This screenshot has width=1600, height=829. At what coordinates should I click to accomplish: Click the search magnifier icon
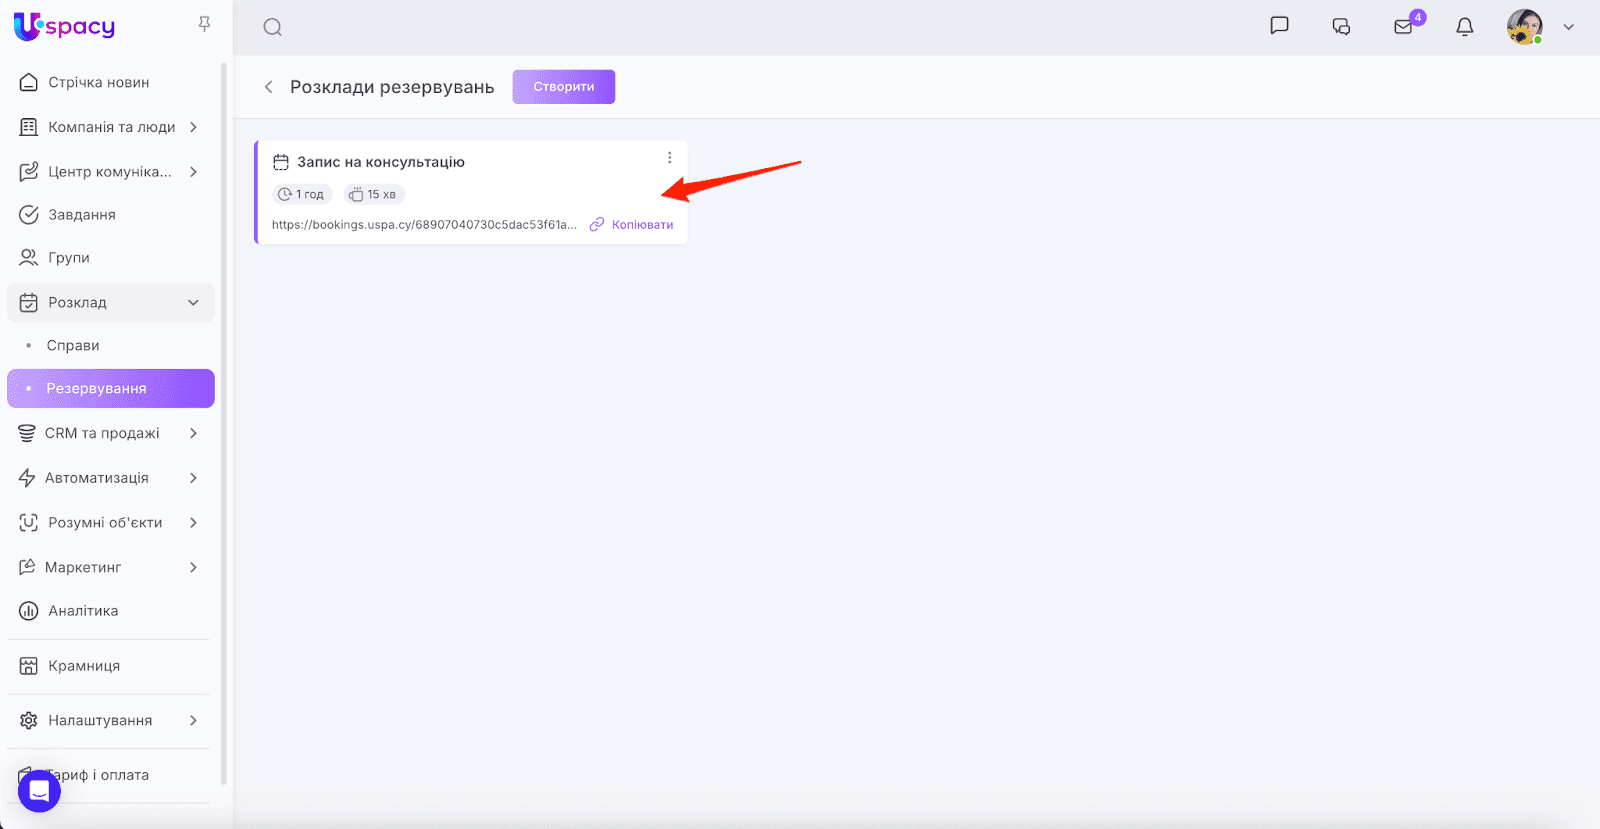(x=272, y=27)
